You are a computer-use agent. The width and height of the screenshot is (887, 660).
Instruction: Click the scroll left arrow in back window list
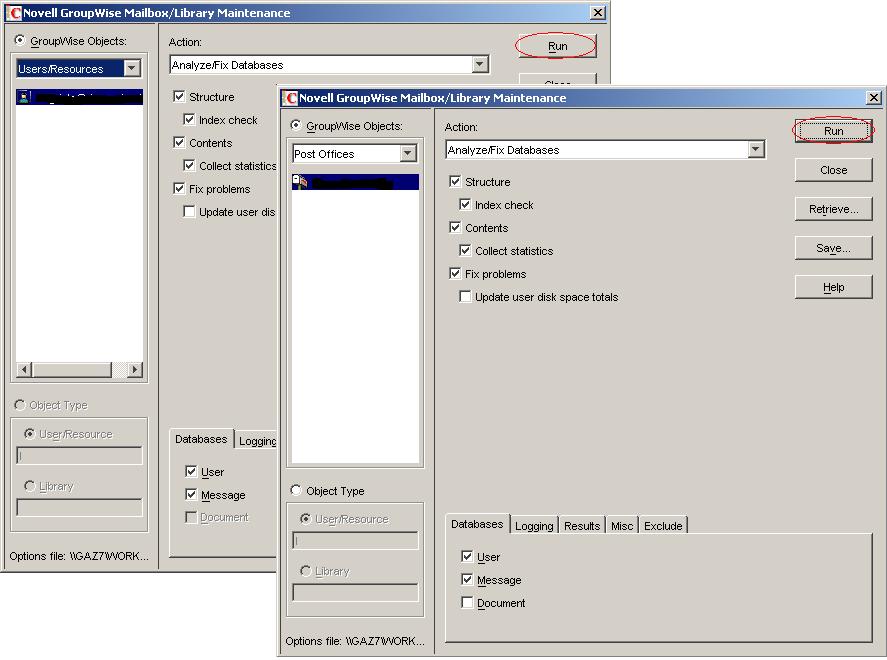[24, 370]
